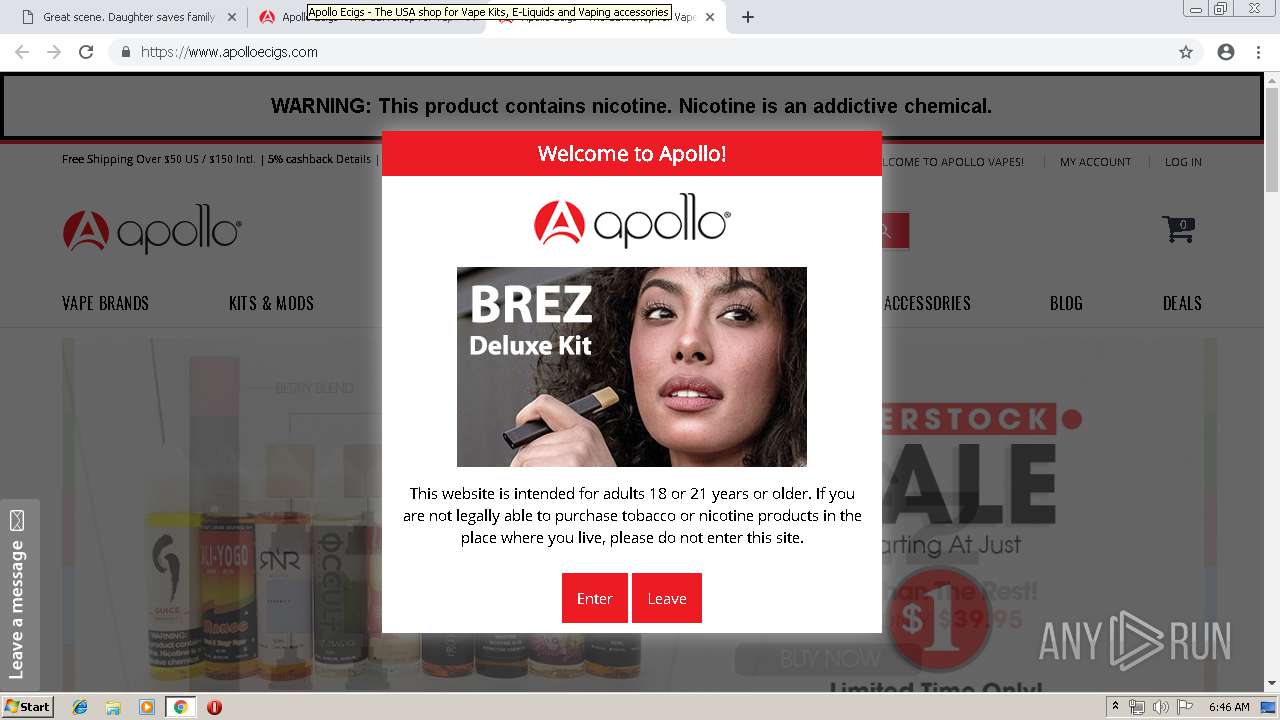The image size is (1280, 720).
Task: Bookmark this page with the star icon
Action: [x=1186, y=52]
